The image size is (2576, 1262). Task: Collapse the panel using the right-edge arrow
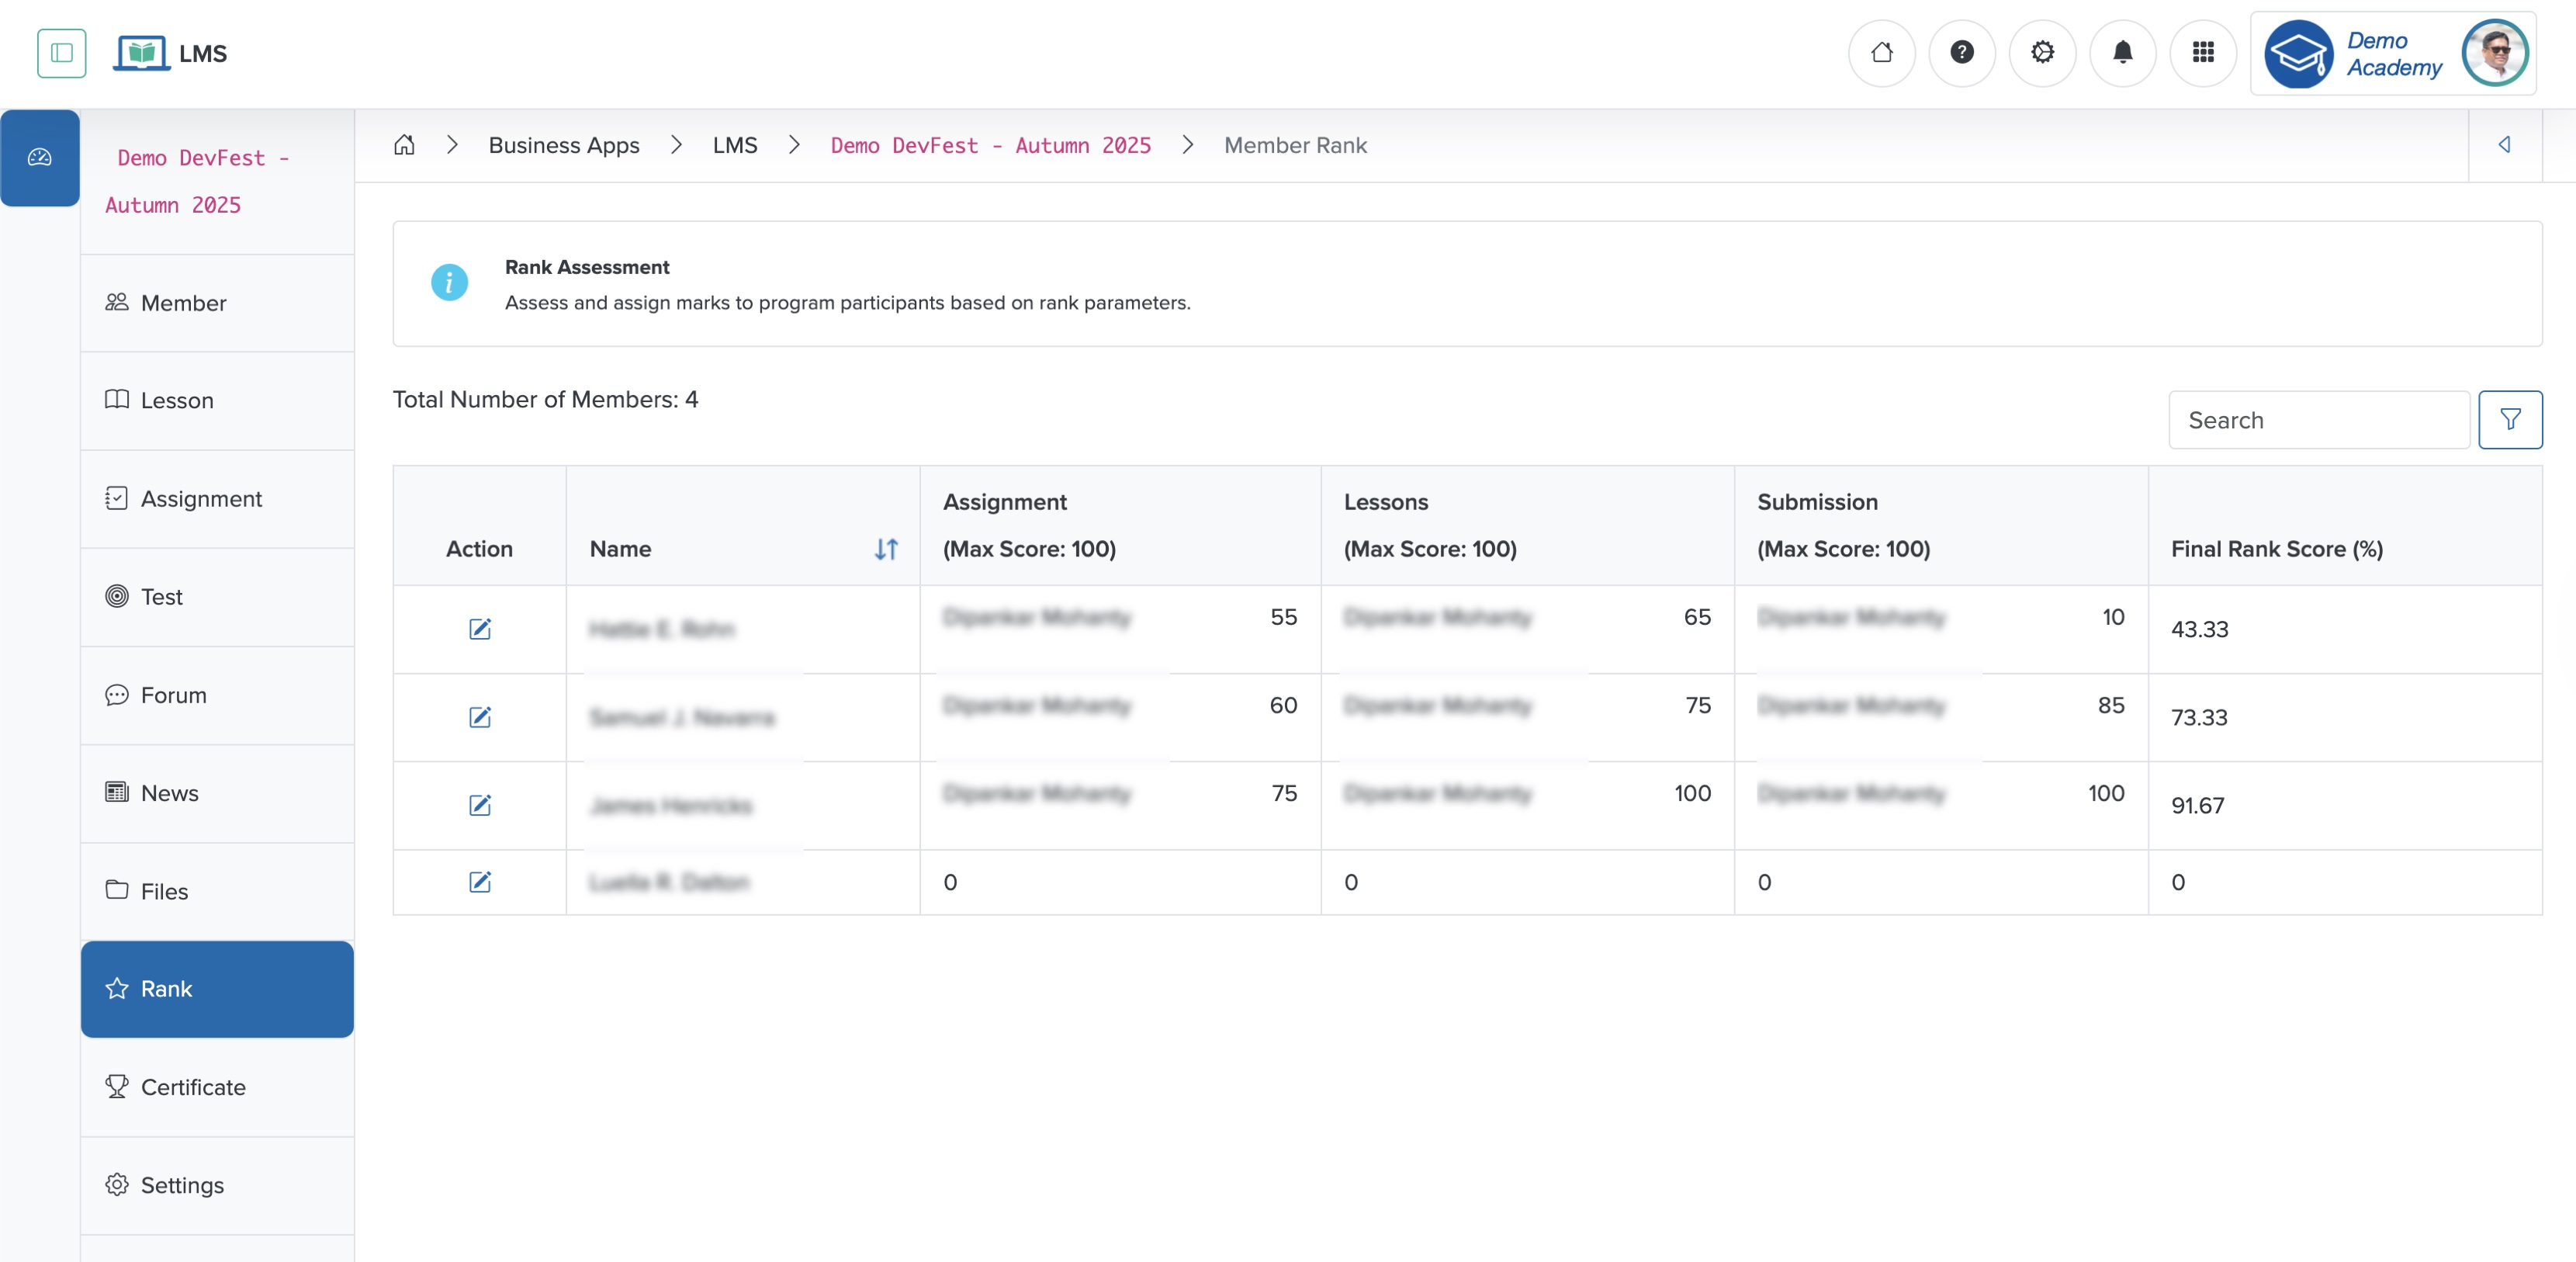click(x=2506, y=145)
